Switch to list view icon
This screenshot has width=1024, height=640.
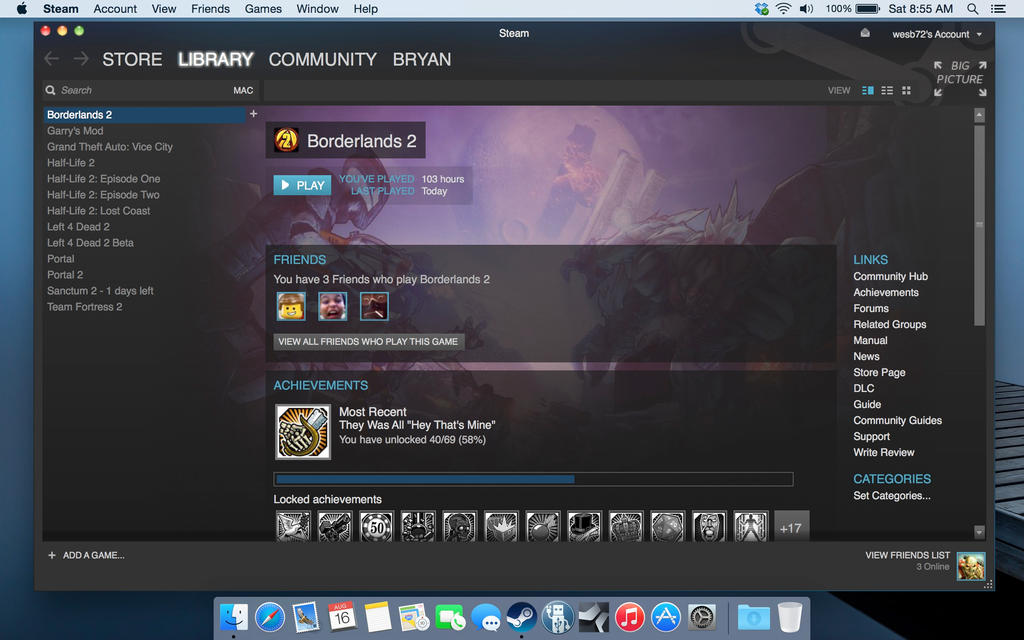pos(887,90)
